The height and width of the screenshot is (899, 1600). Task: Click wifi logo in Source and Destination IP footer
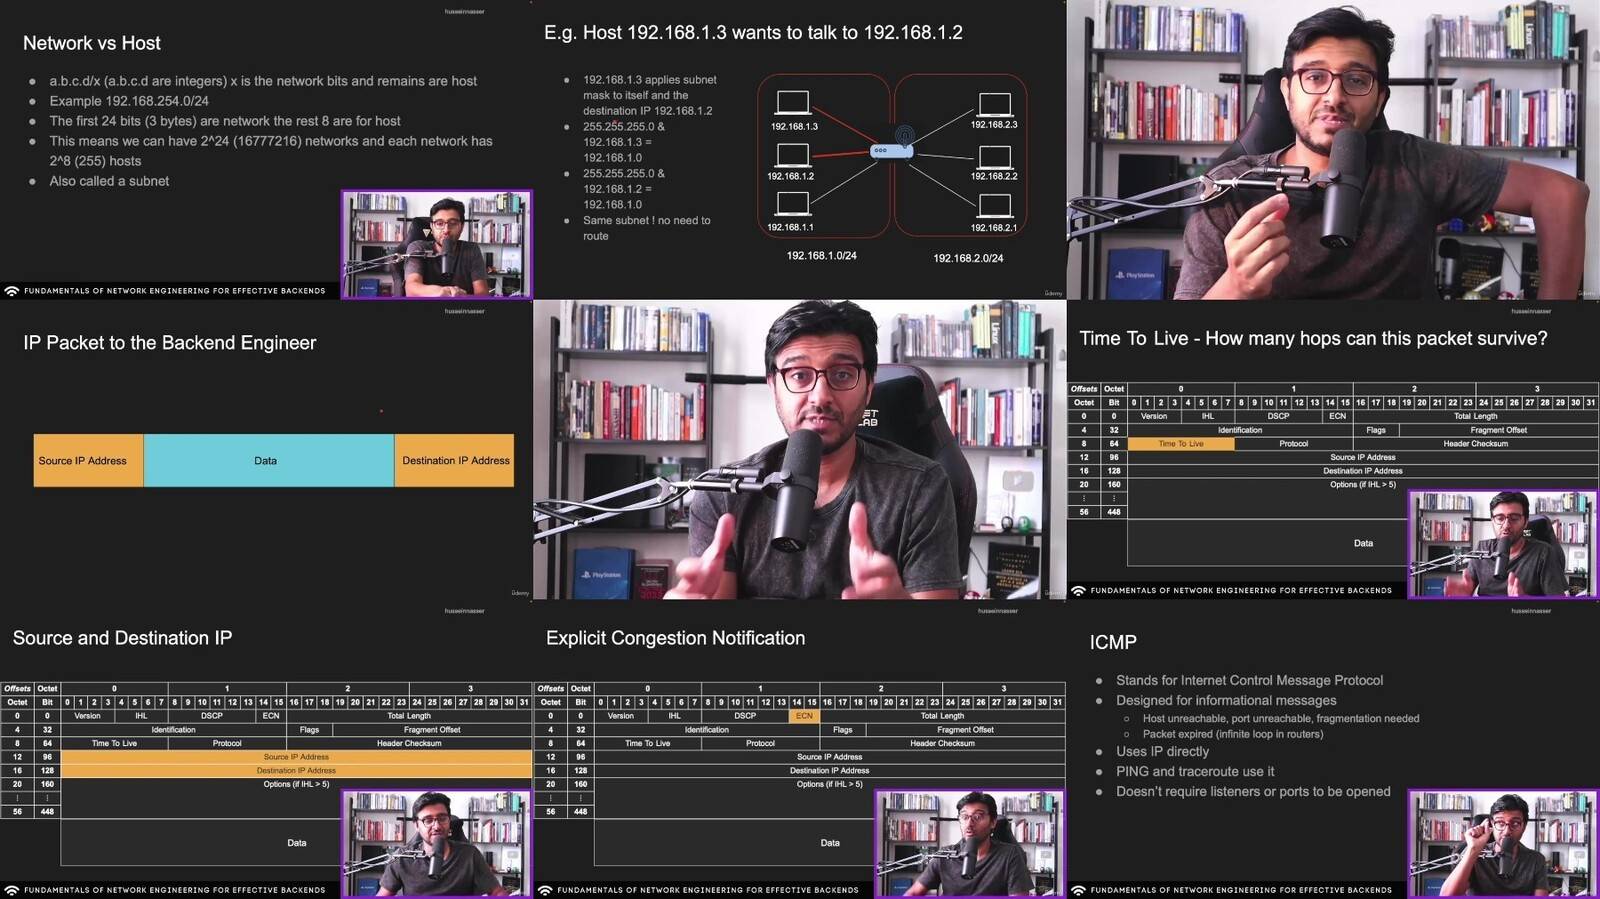[x=12, y=890]
